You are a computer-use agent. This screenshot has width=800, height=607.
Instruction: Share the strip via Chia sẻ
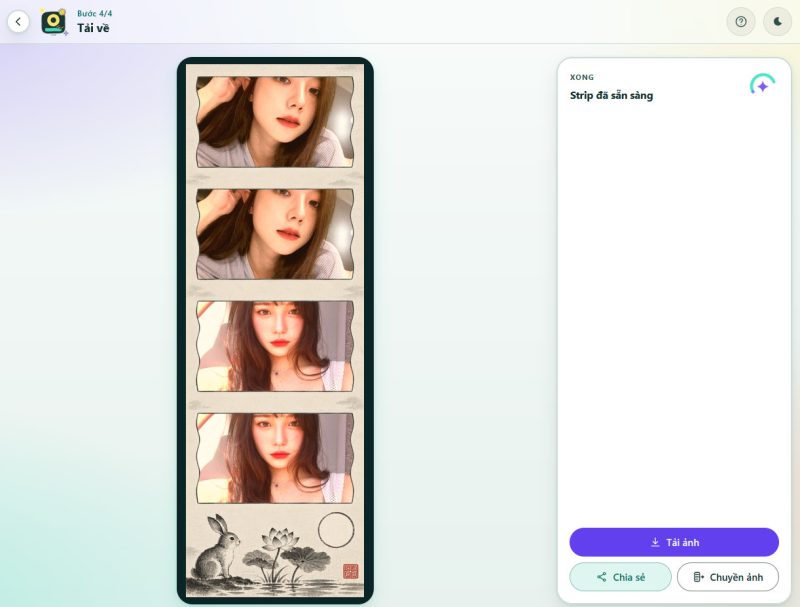620,577
